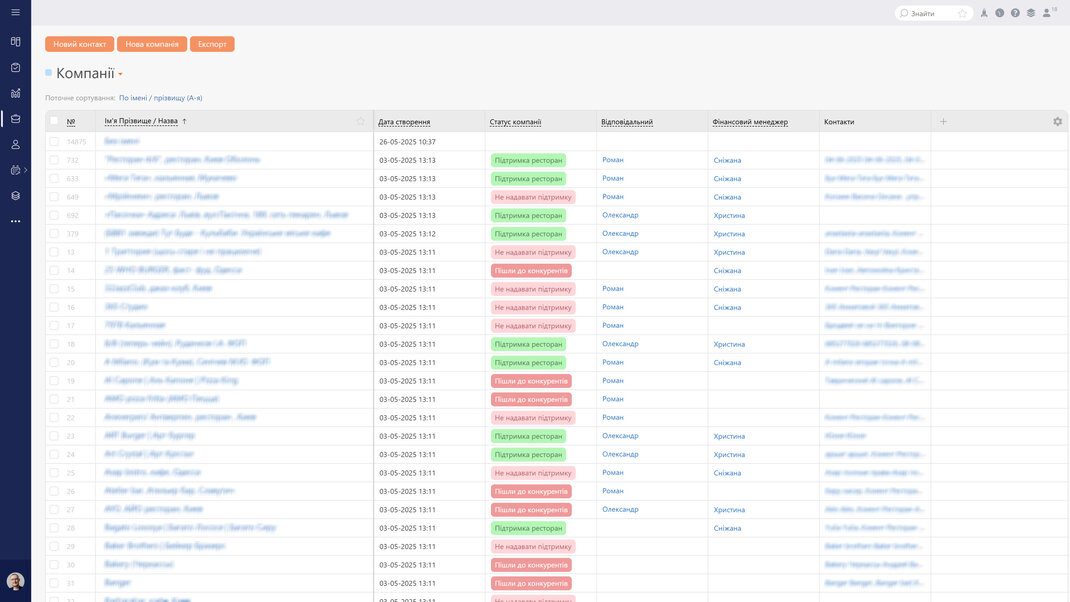Click the Новий контакт button

click(79, 44)
